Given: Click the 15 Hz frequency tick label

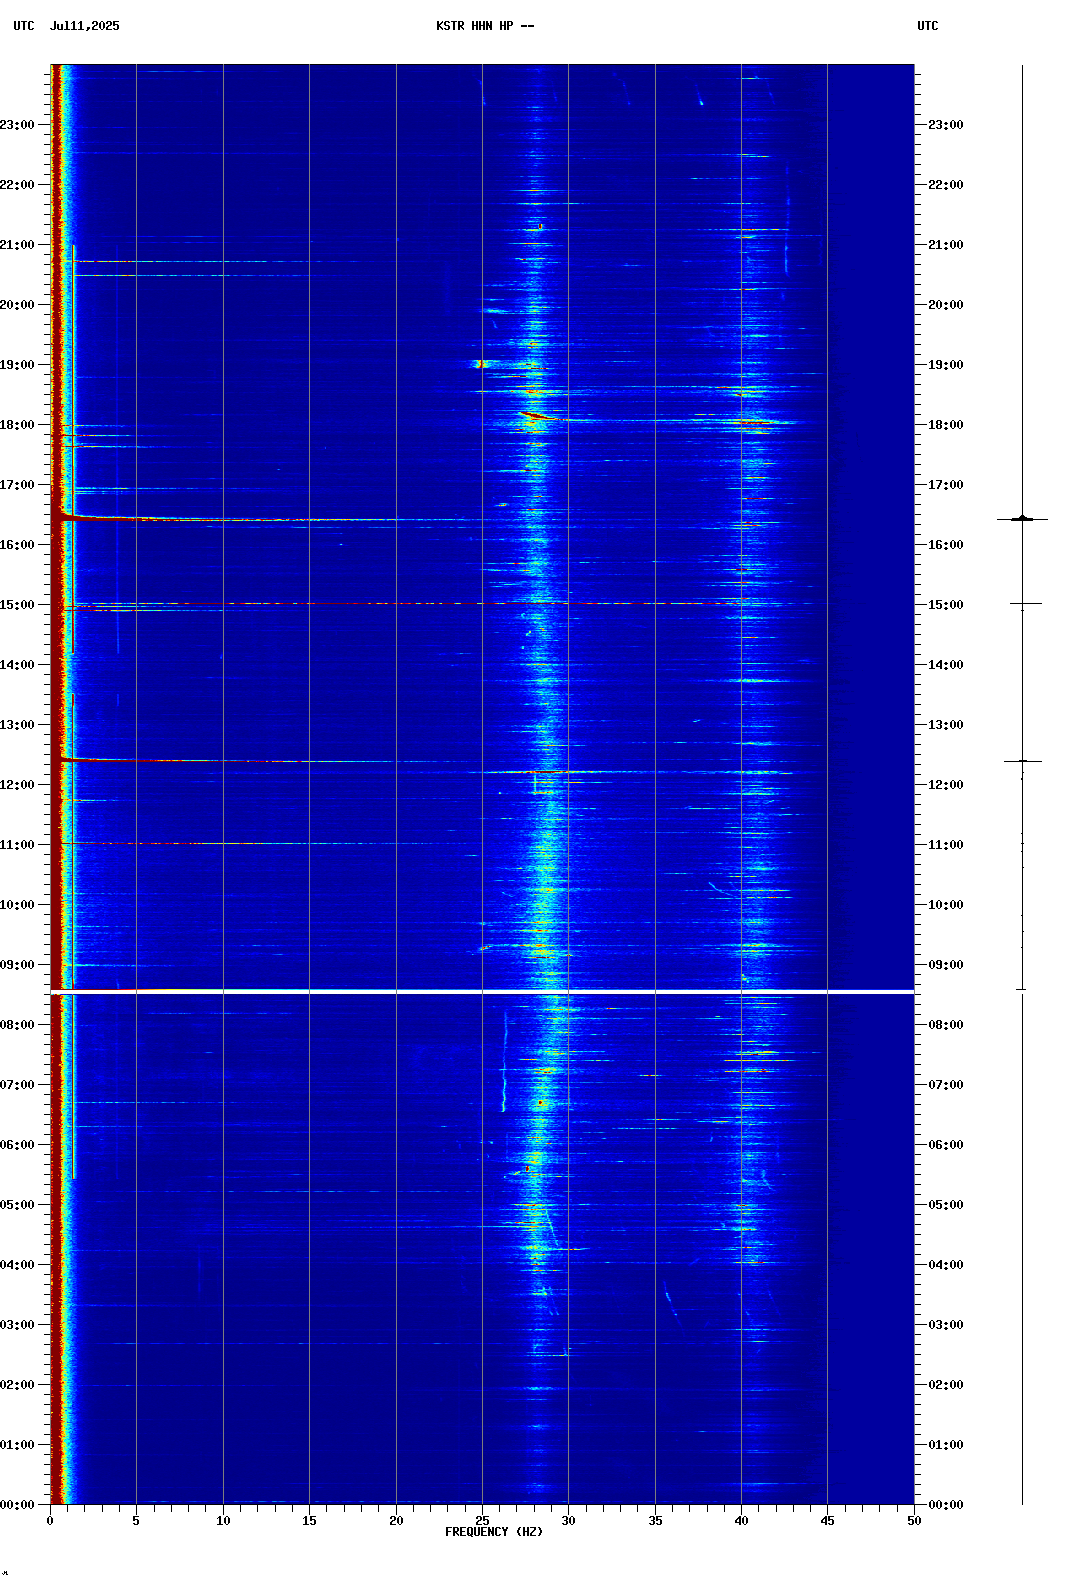Looking at the screenshot, I should (309, 1521).
